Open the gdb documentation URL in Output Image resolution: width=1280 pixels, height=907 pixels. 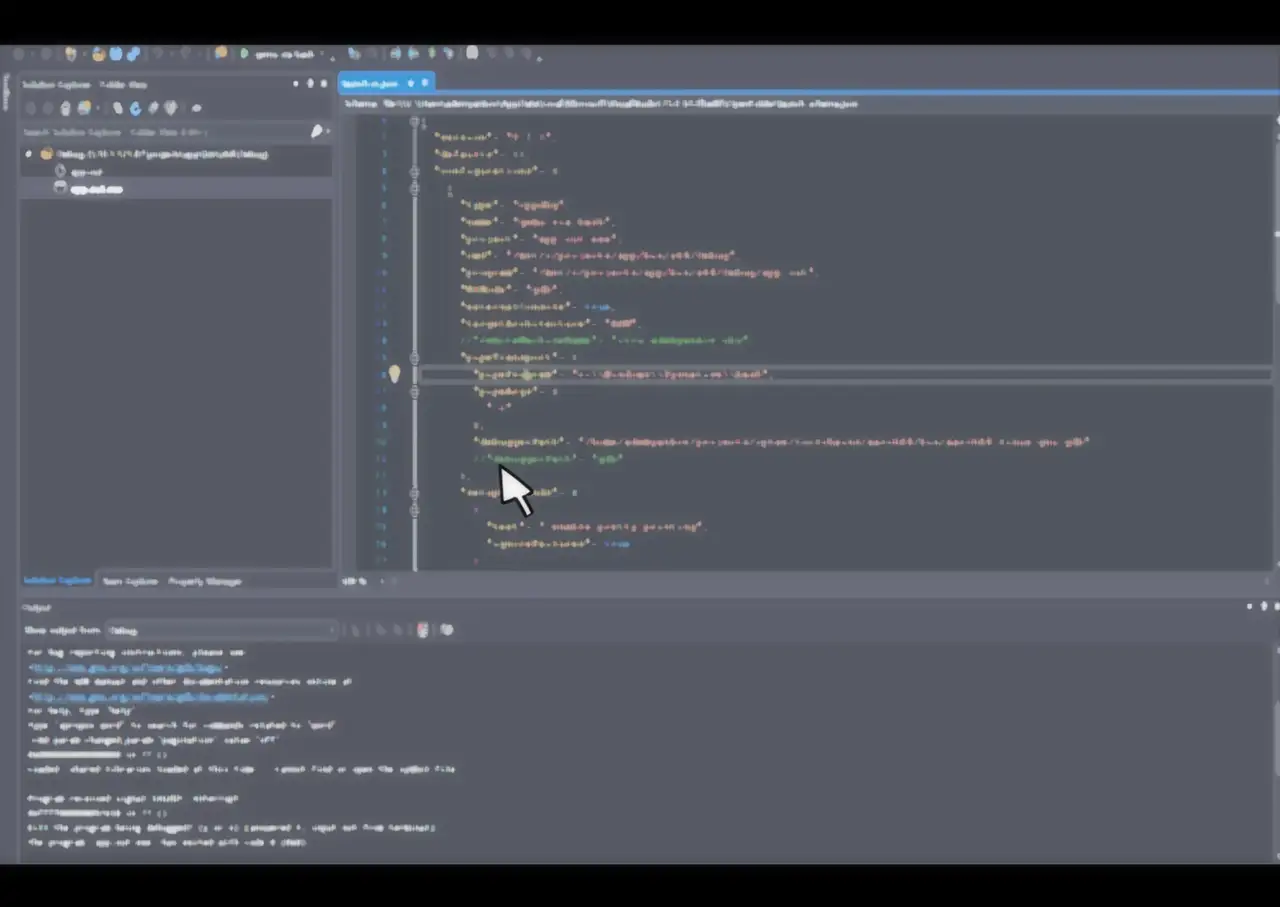click(x=148, y=696)
